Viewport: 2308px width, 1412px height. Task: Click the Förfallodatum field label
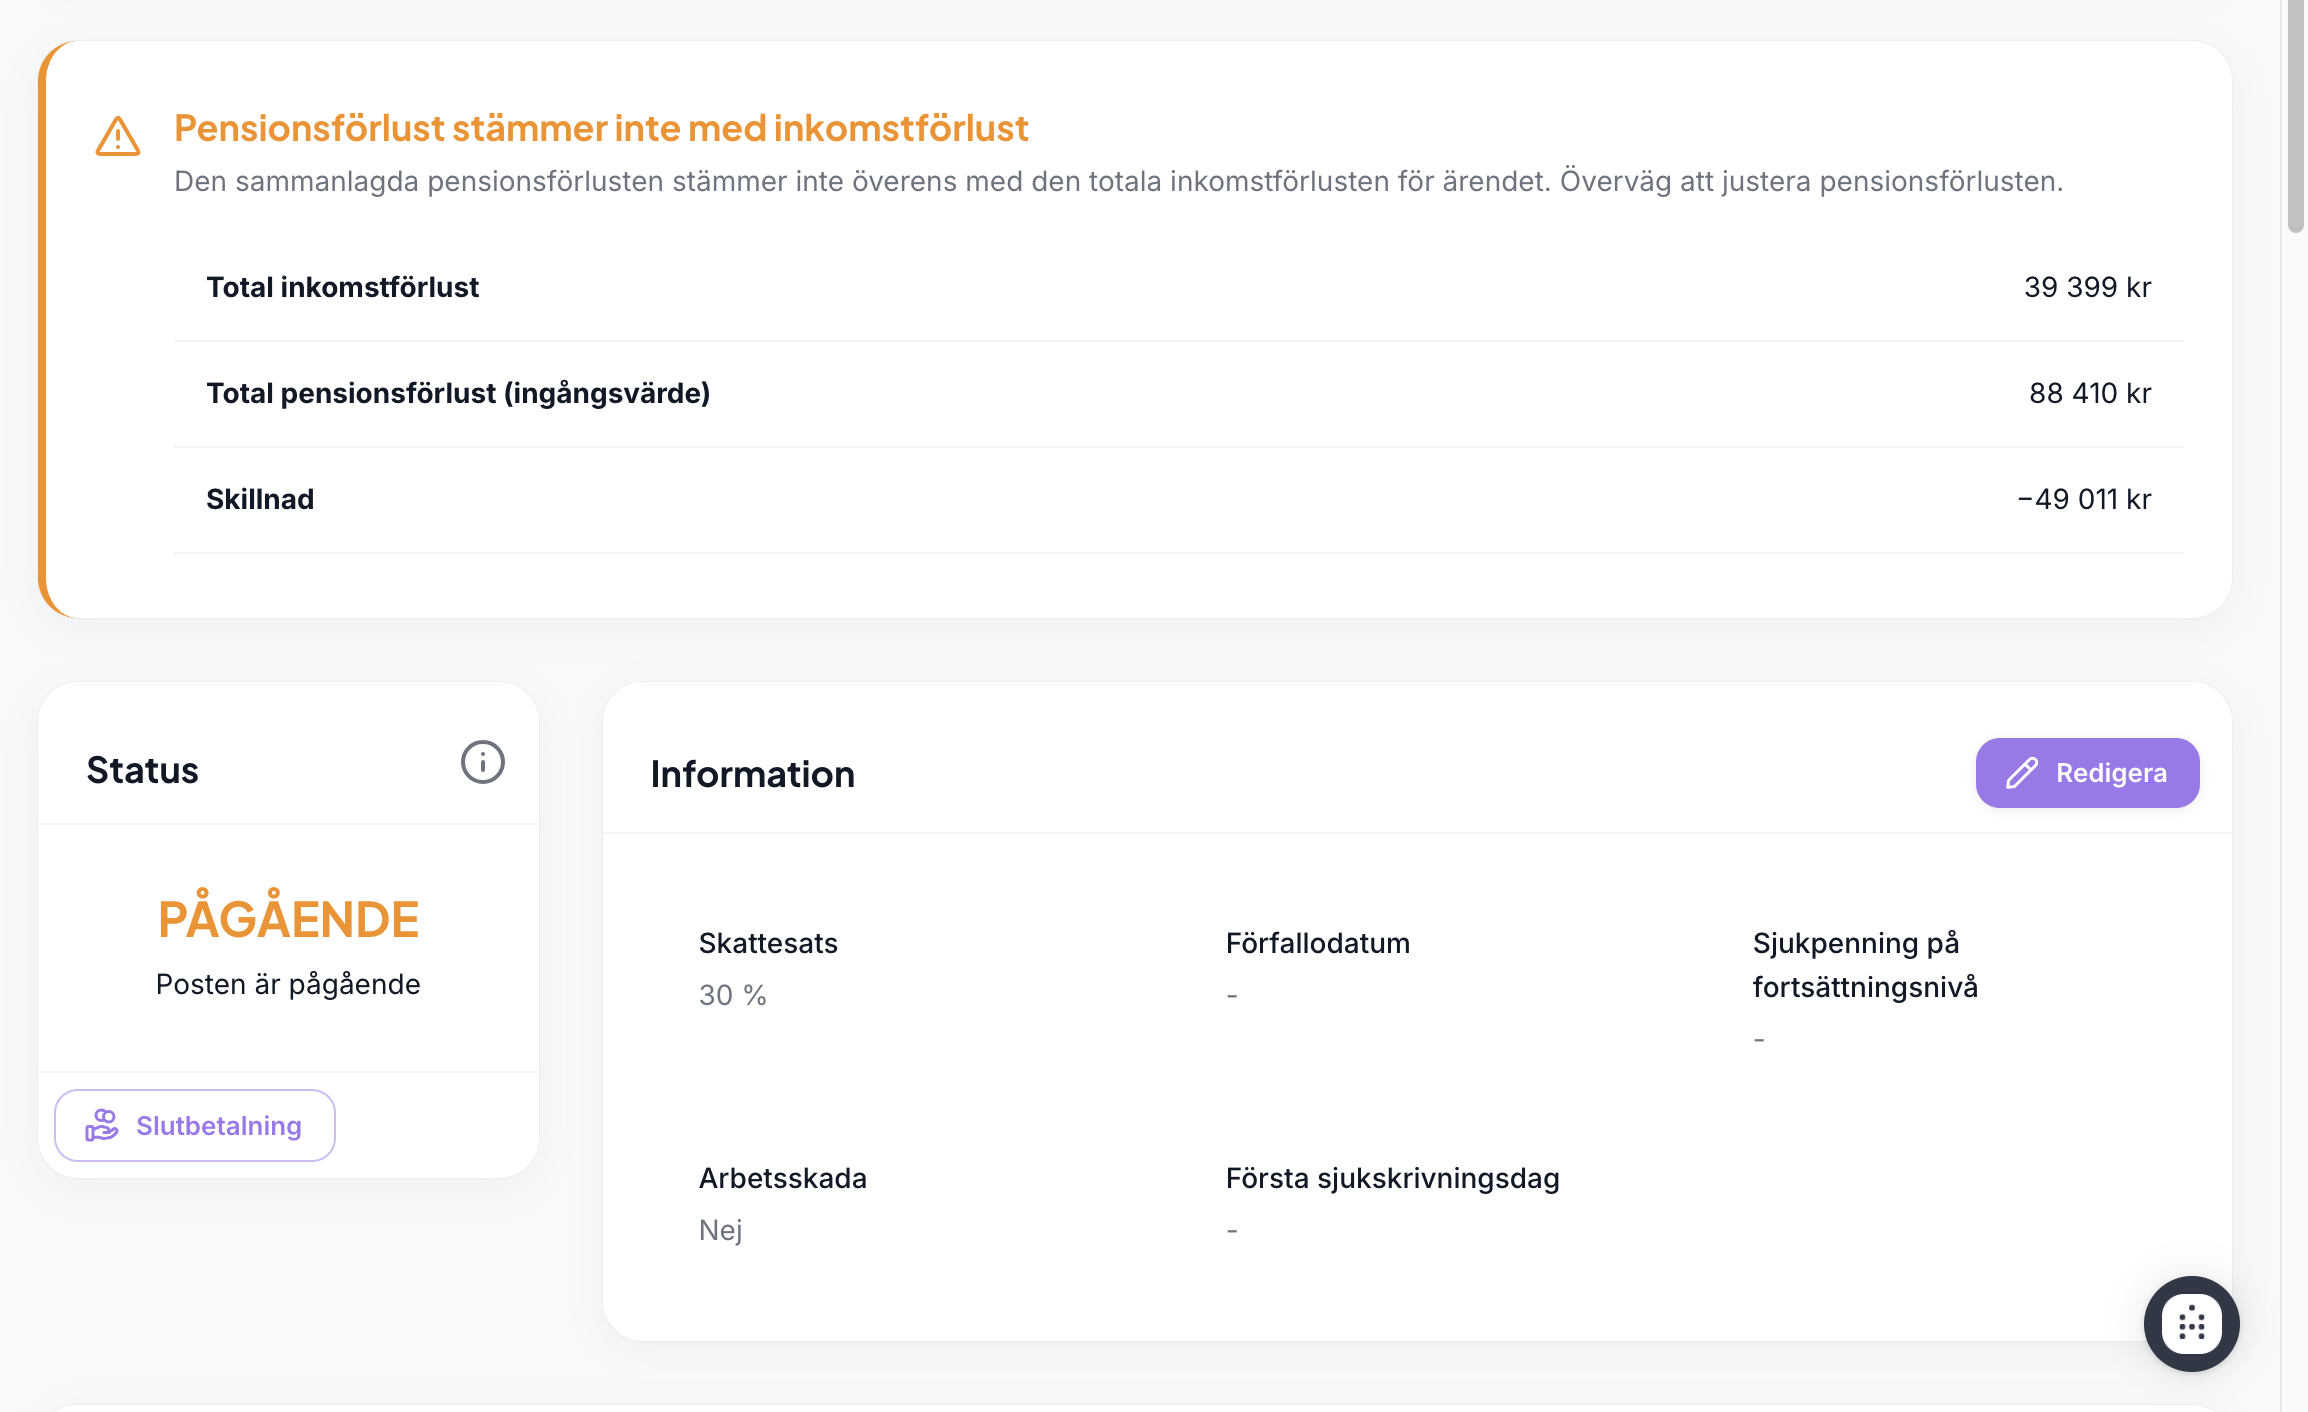pyautogui.click(x=1317, y=943)
